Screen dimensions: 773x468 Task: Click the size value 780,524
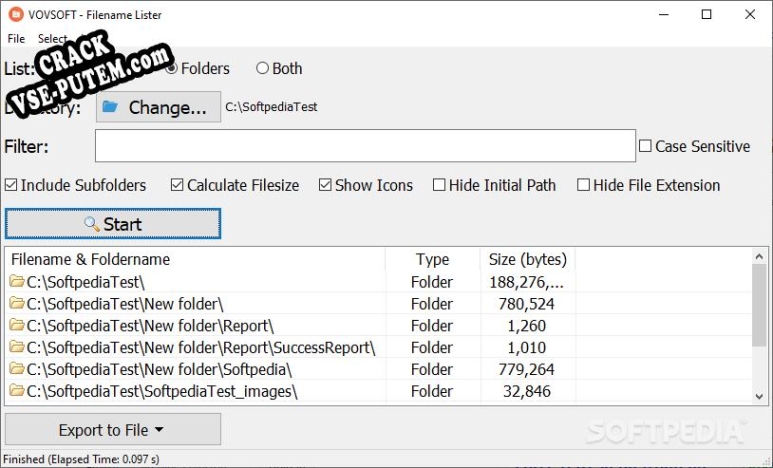(527, 304)
